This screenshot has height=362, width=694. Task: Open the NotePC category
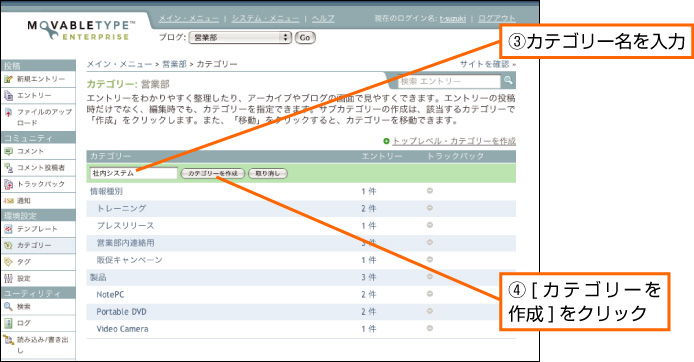coord(110,295)
